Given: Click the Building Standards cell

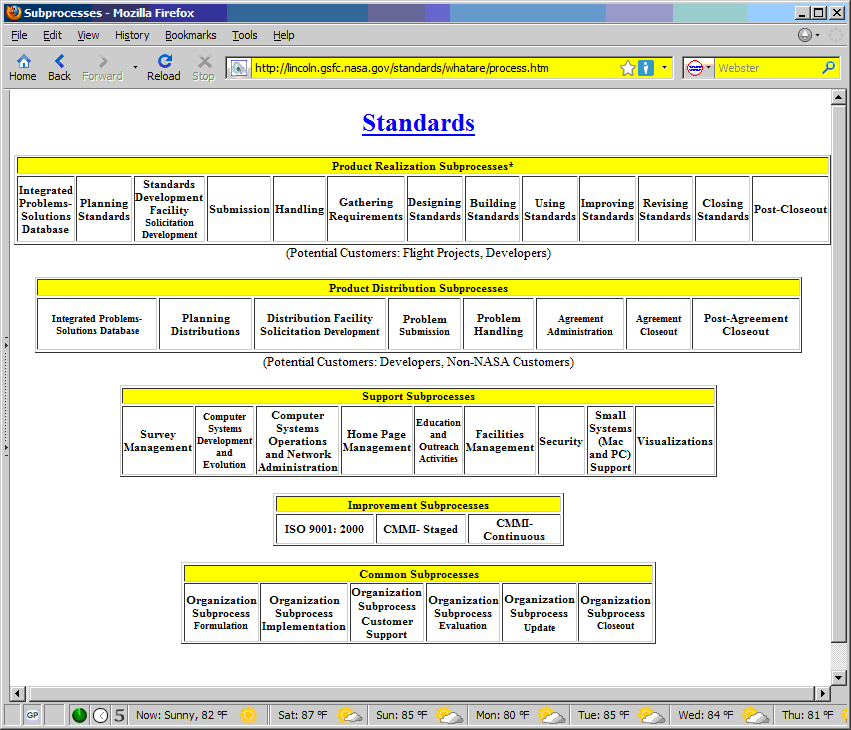Looking at the screenshot, I should click(493, 209).
